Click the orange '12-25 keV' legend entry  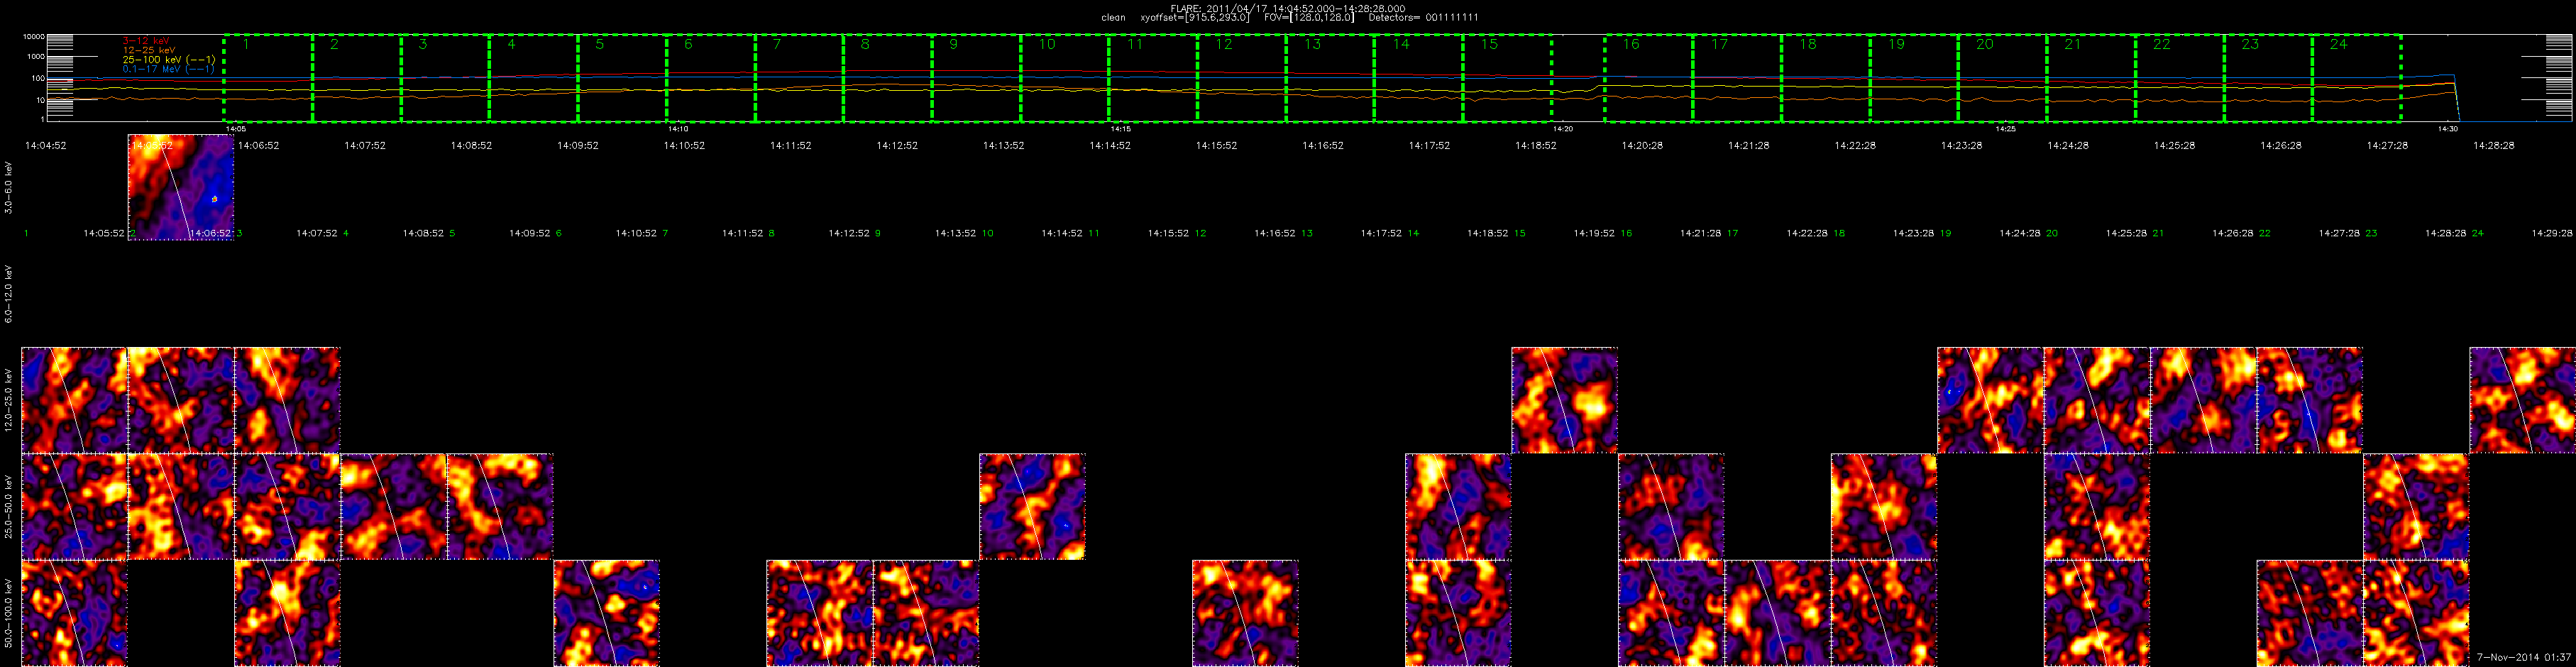[149, 50]
